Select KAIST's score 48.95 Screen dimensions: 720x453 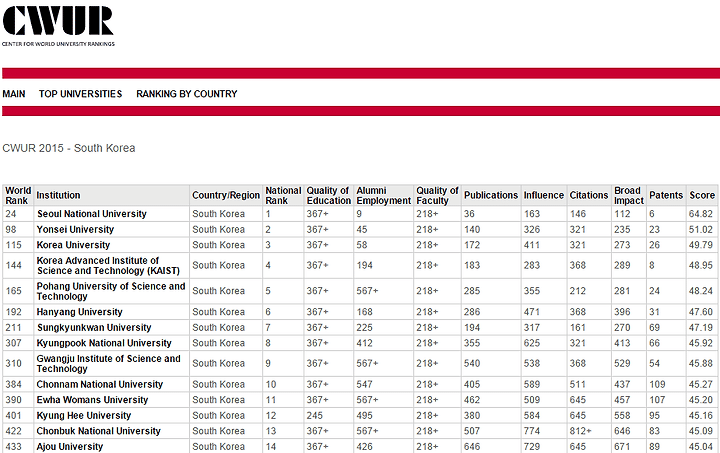[x=701, y=265]
